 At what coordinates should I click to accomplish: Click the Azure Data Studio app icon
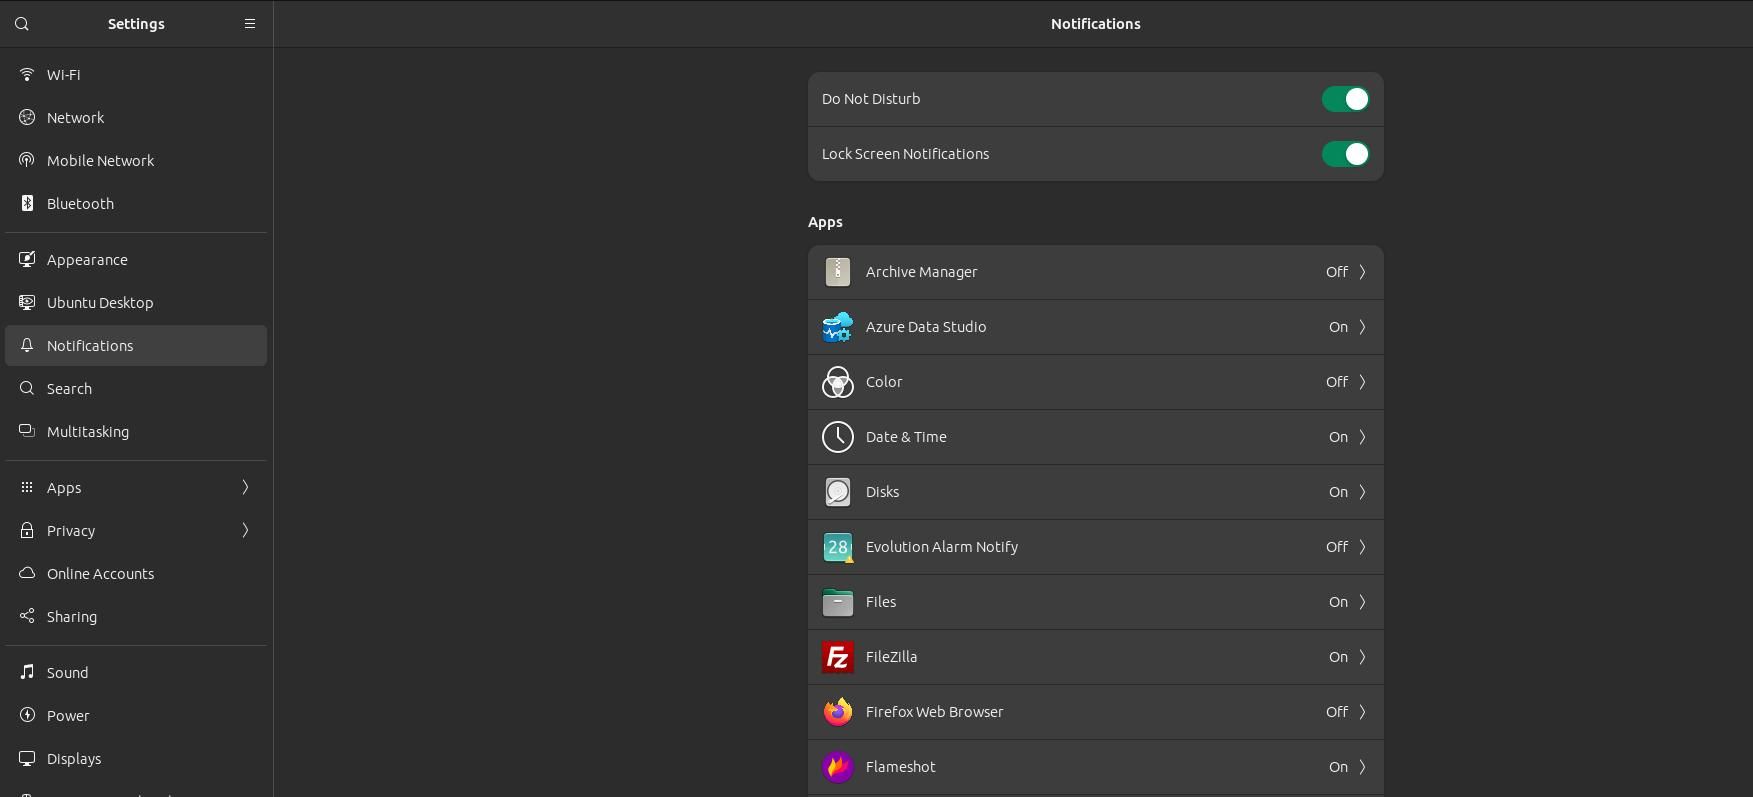(838, 327)
